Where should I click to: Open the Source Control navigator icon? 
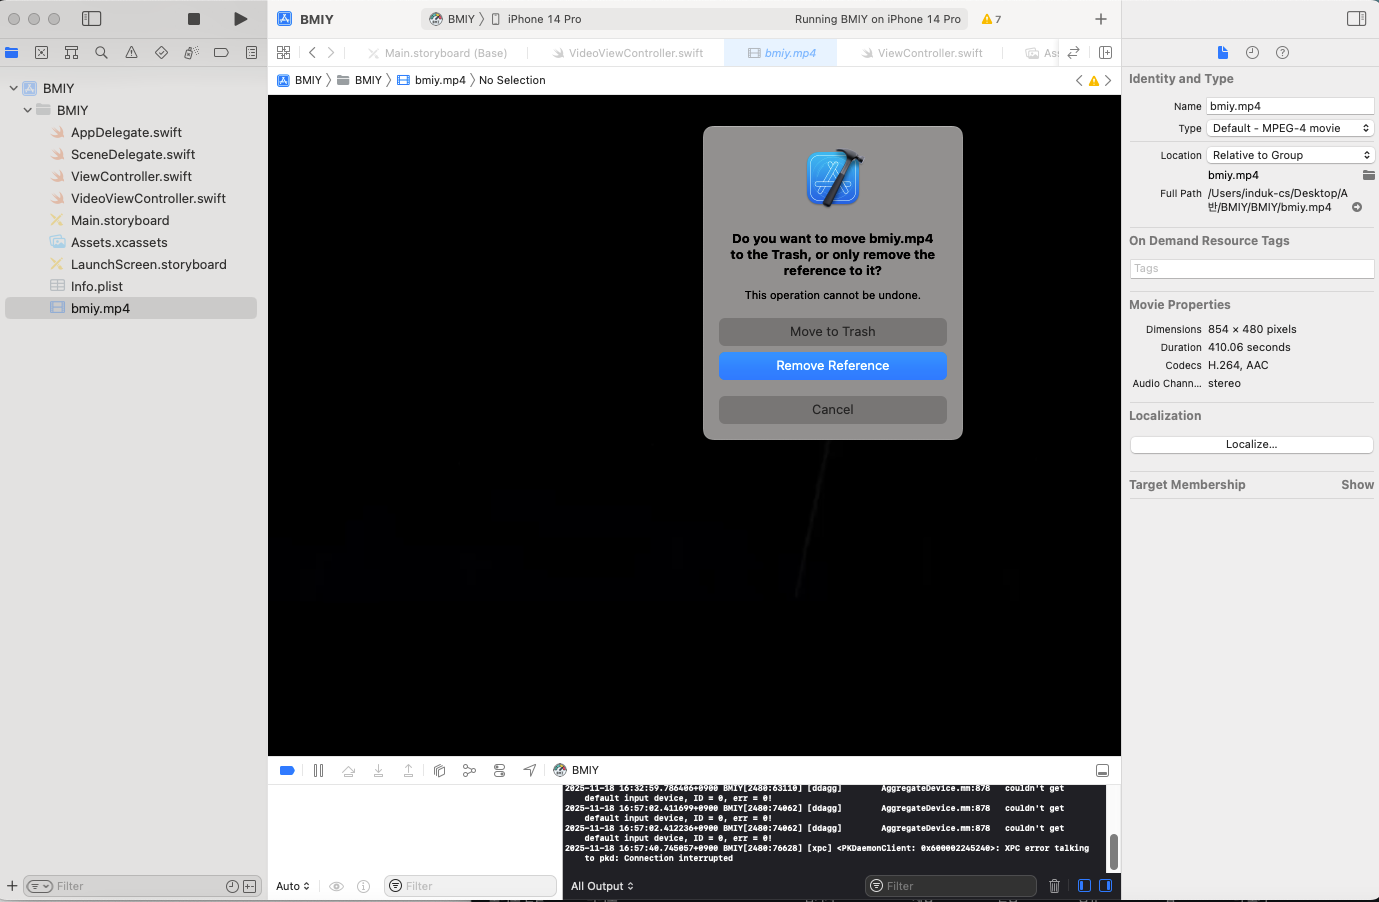click(41, 53)
